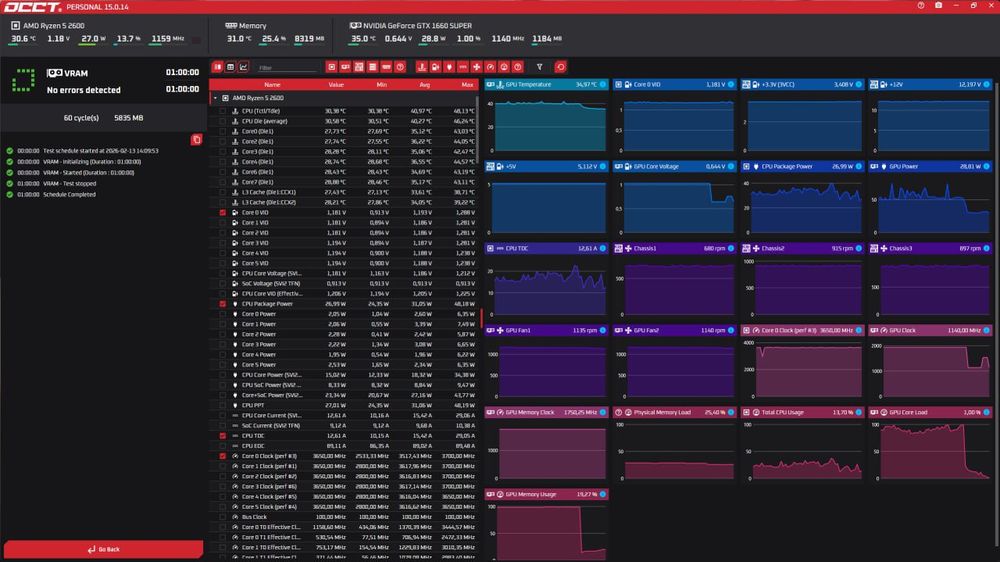1000x562 pixels.
Task: Toggle the temperature sensor filter icon
Action: 422,67
